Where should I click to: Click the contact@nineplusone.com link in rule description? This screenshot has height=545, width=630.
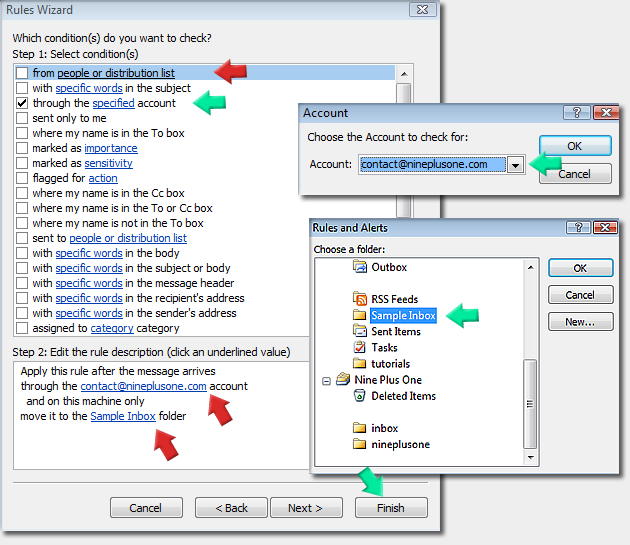click(x=143, y=386)
